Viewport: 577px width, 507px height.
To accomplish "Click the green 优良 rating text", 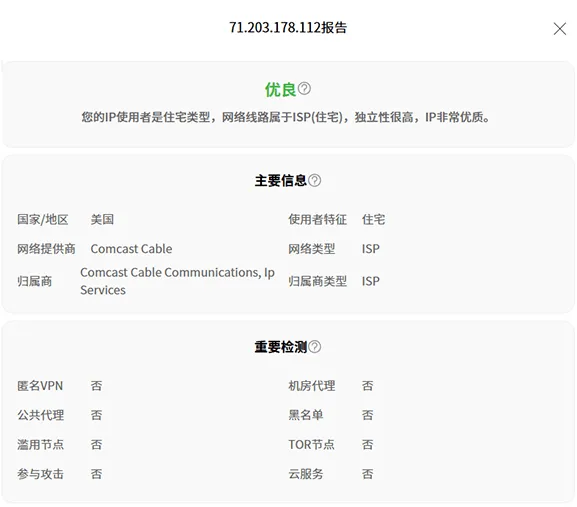I will click(280, 89).
